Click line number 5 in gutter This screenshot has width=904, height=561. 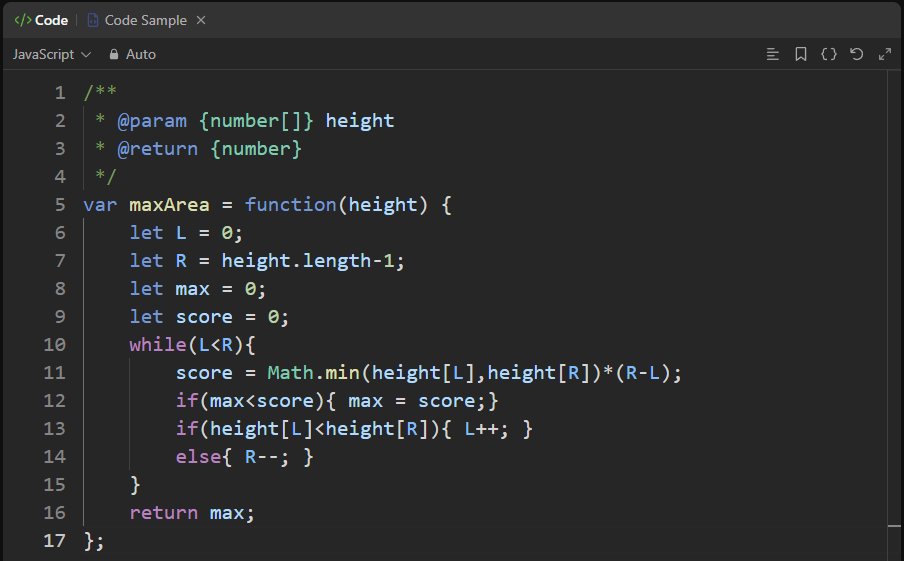click(60, 205)
